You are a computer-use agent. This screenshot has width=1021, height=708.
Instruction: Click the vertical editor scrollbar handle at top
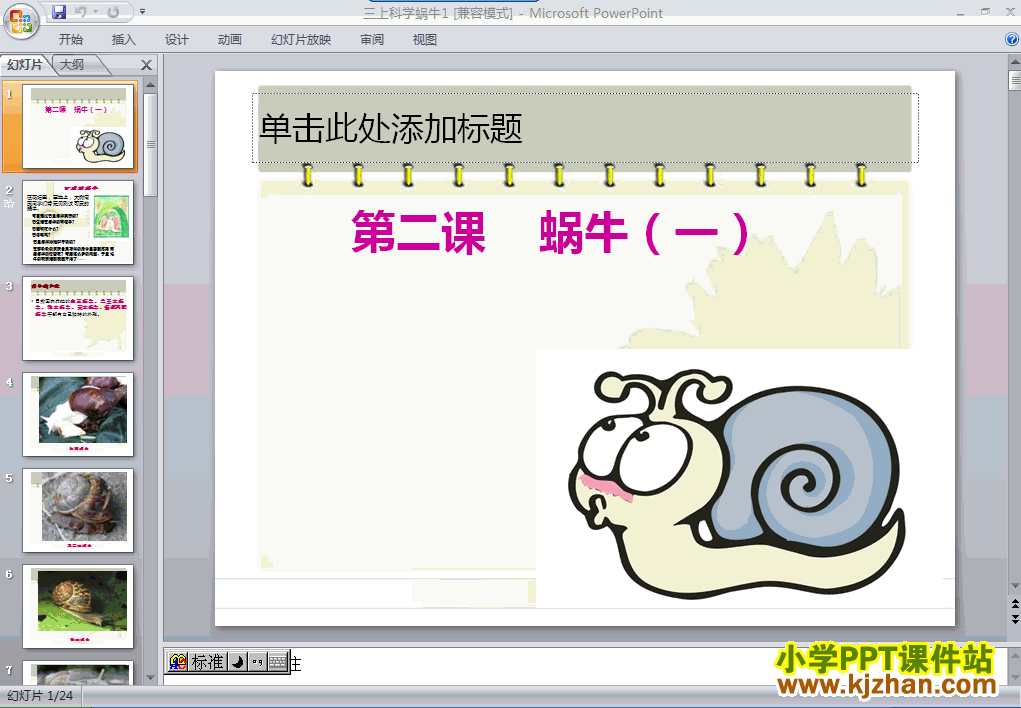click(x=1014, y=81)
